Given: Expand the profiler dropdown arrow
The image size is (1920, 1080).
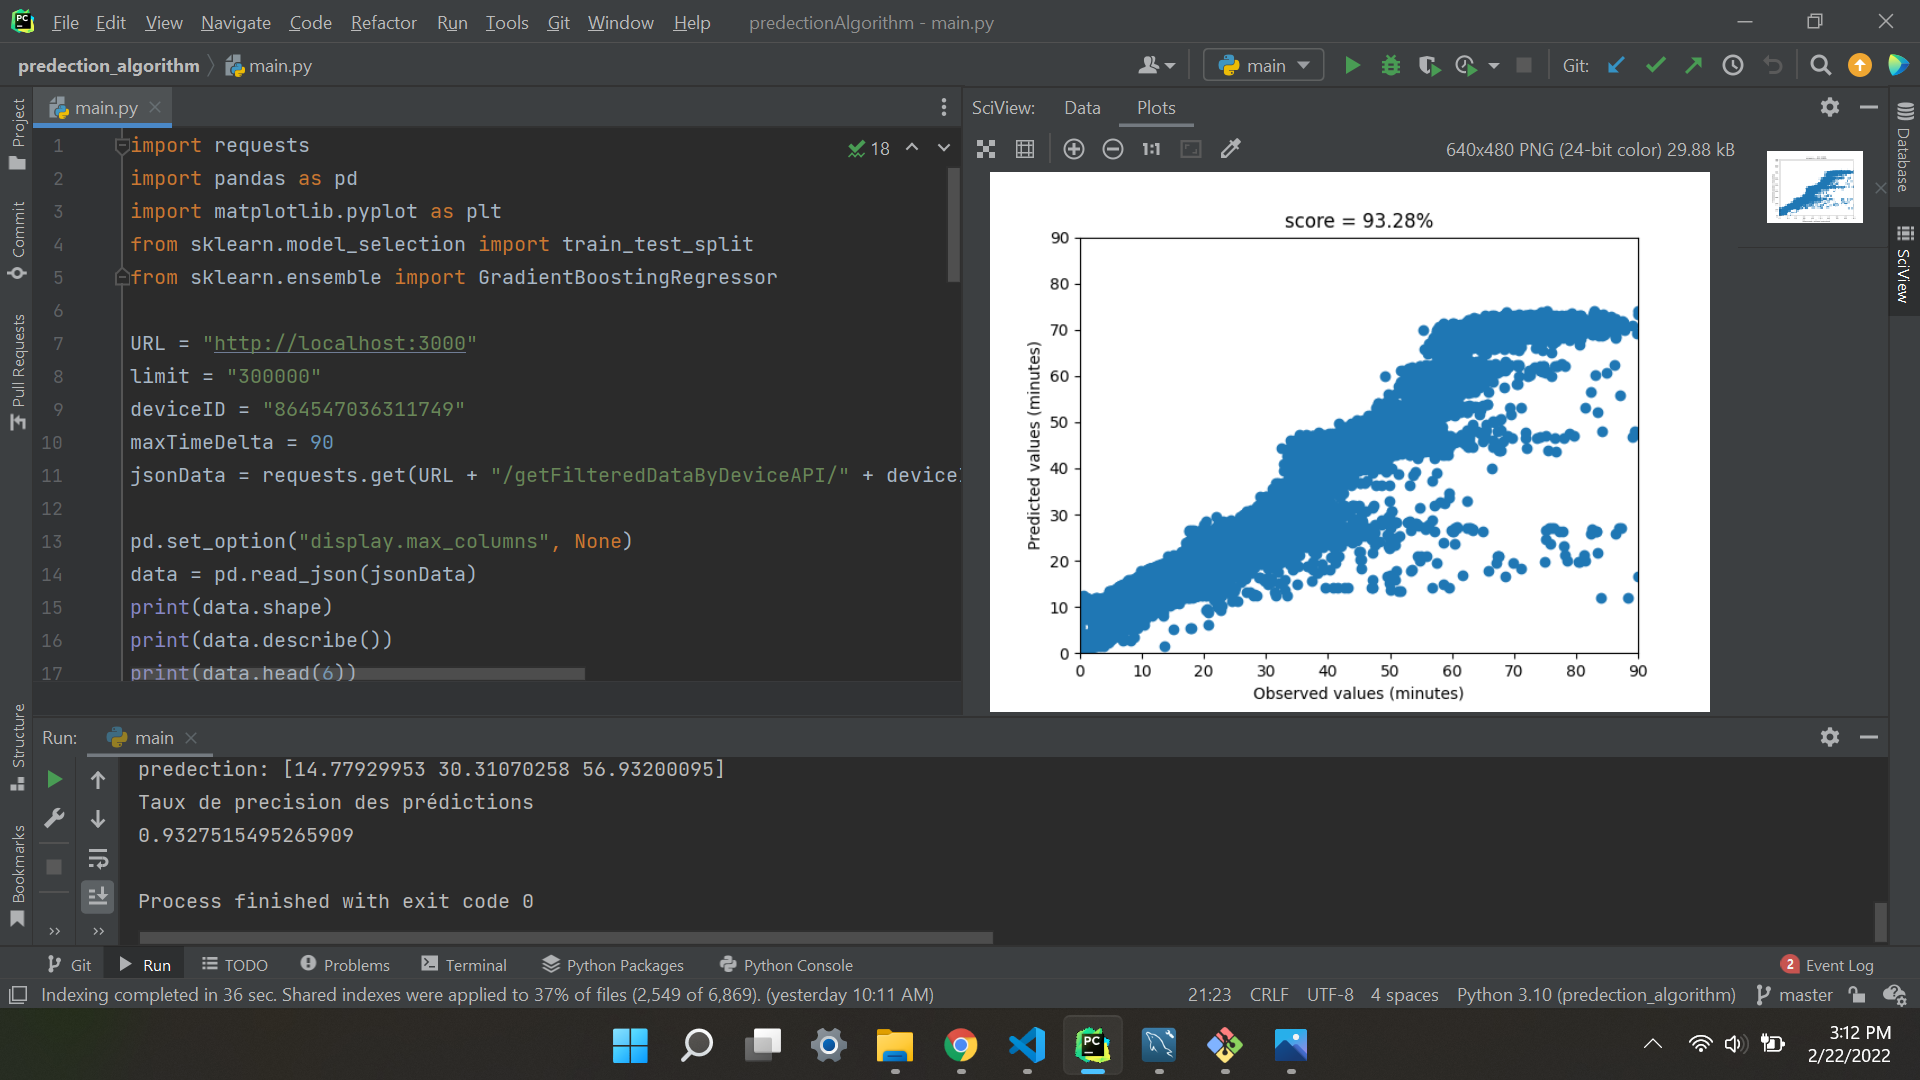Looking at the screenshot, I should (1492, 64).
